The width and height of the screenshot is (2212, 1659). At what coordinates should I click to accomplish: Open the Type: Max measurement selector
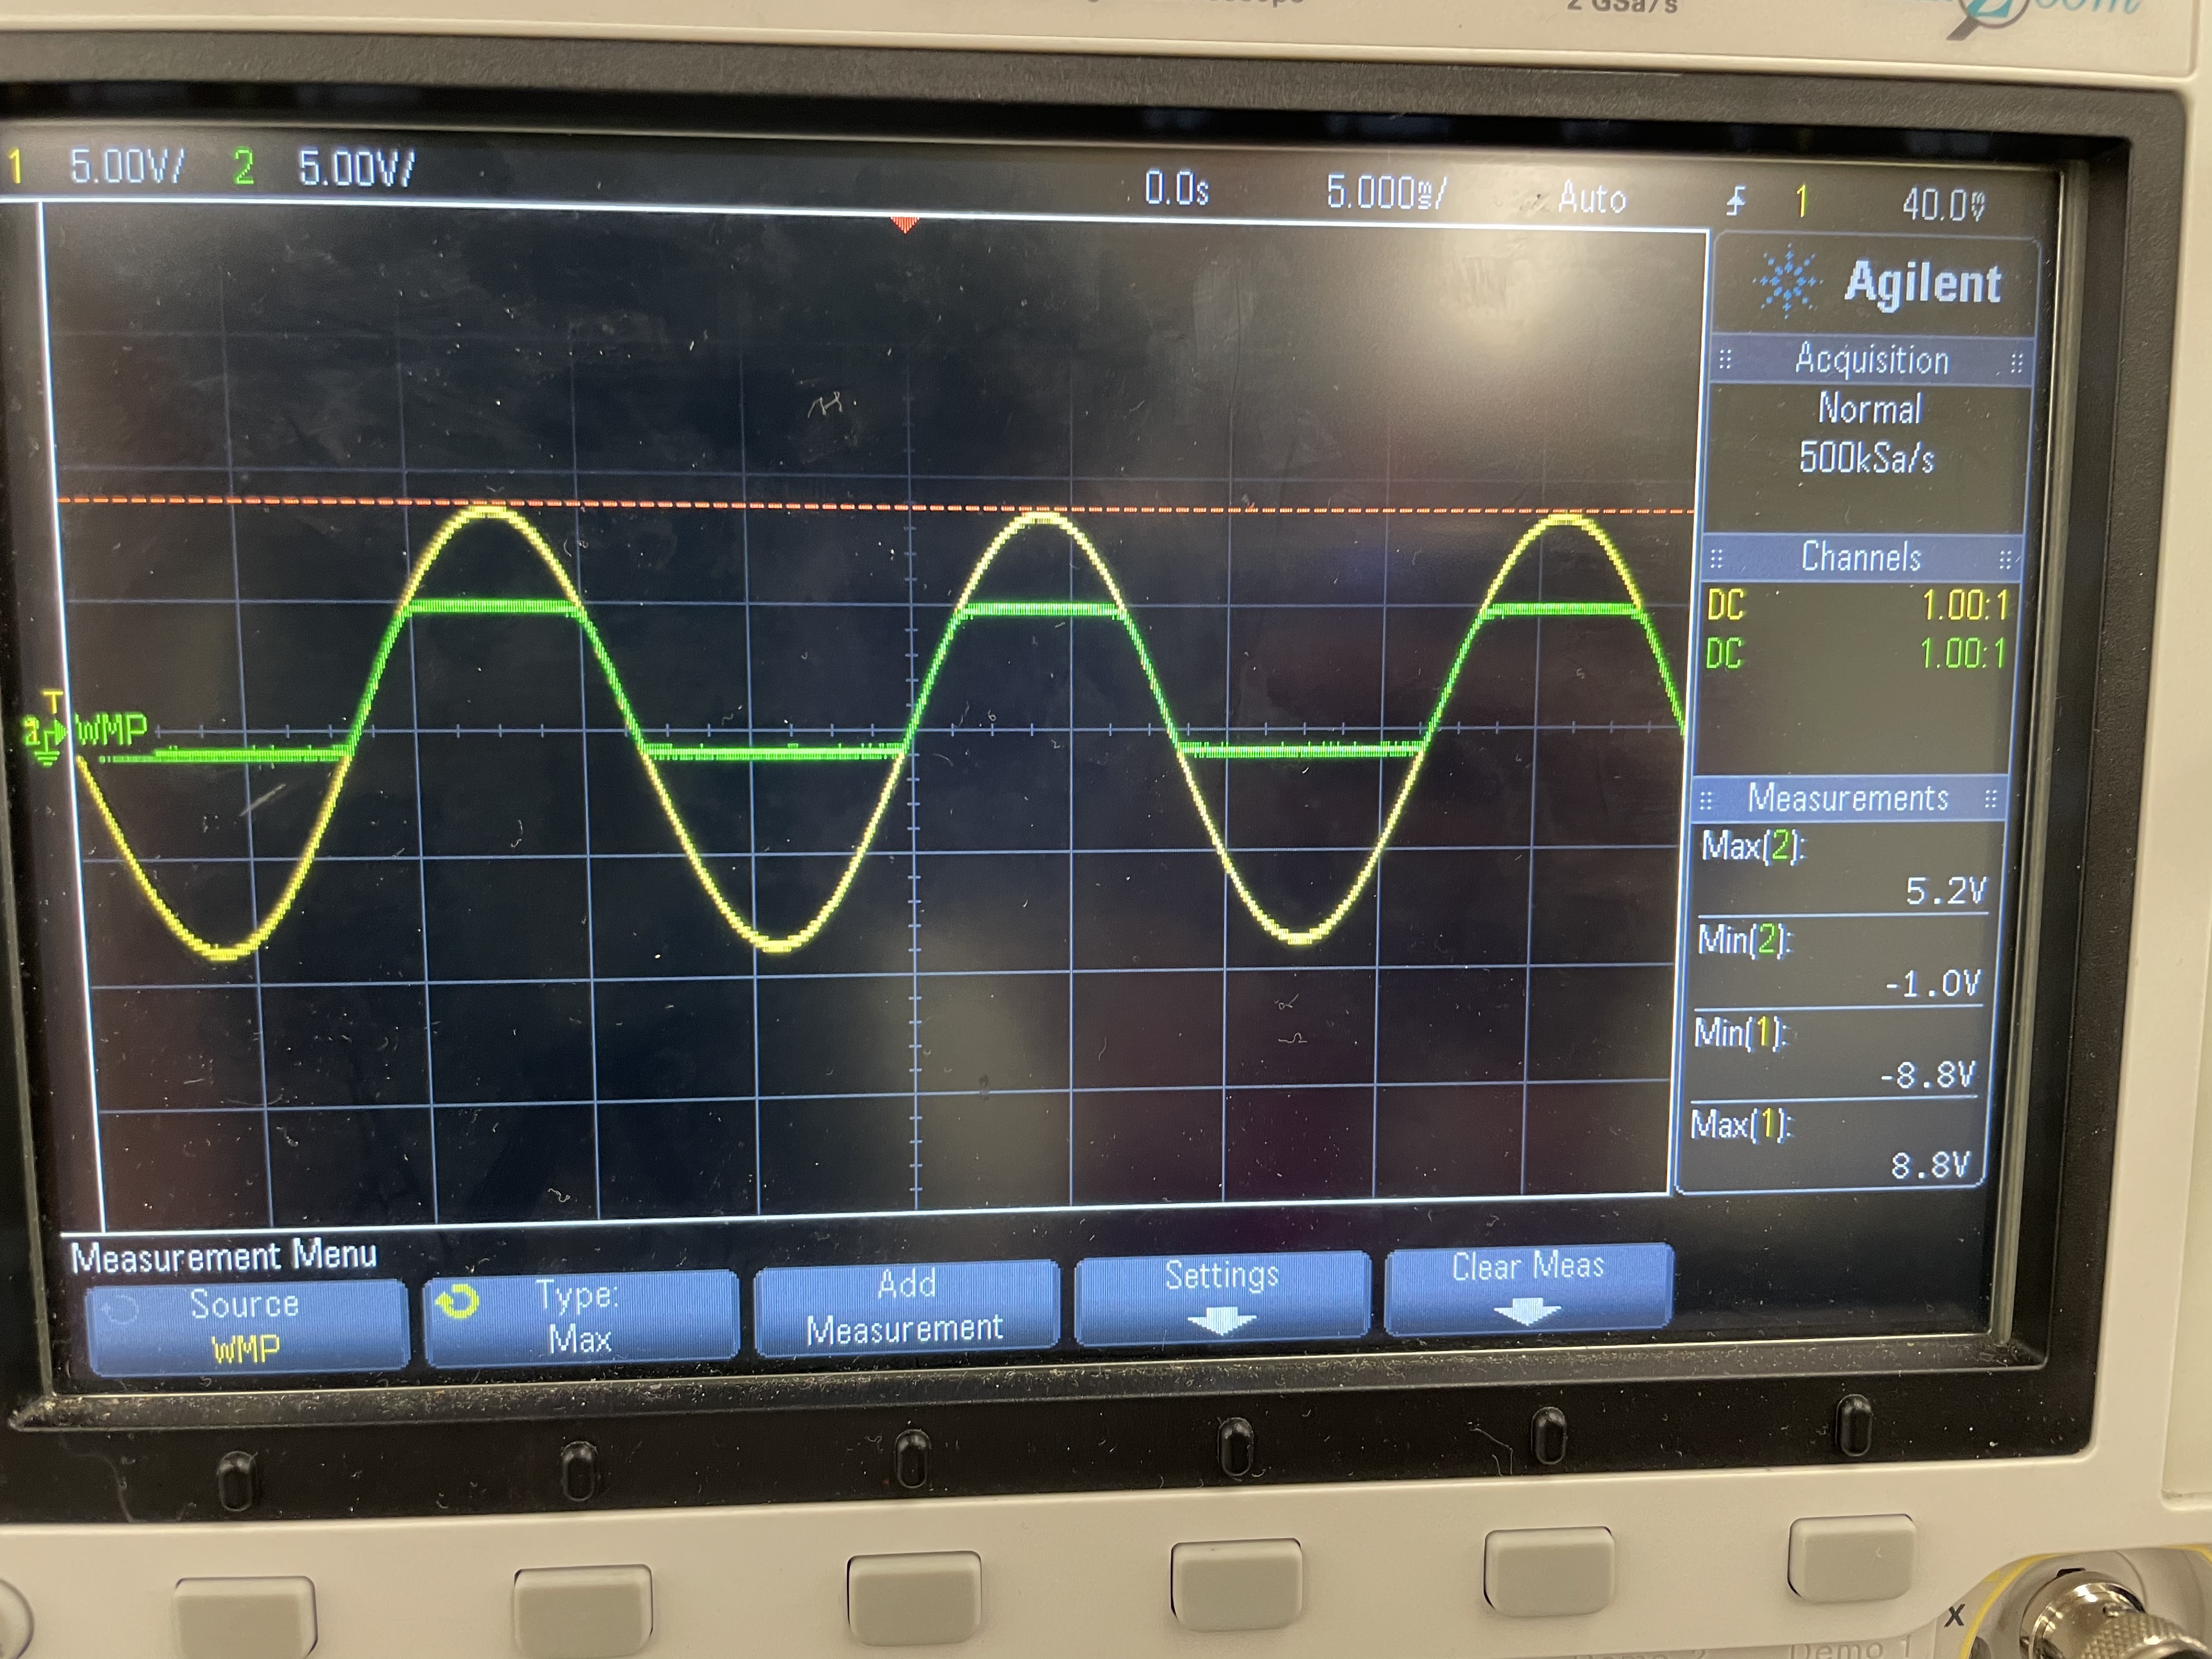tap(581, 1317)
